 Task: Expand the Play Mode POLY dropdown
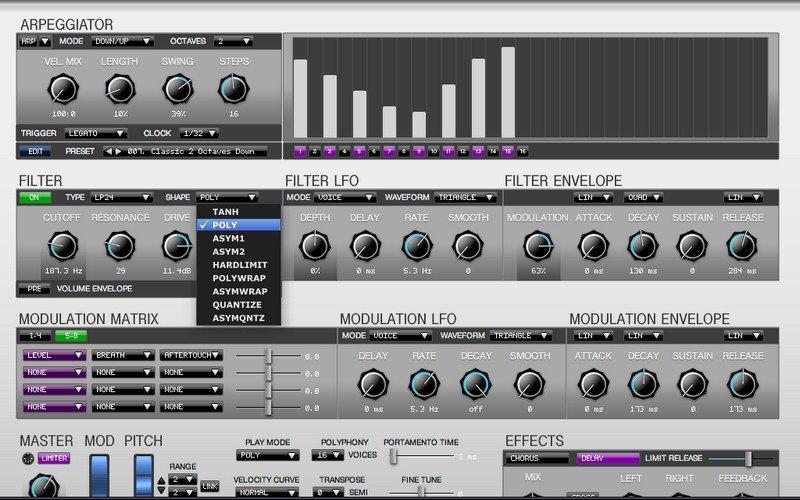(x=267, y=455)
